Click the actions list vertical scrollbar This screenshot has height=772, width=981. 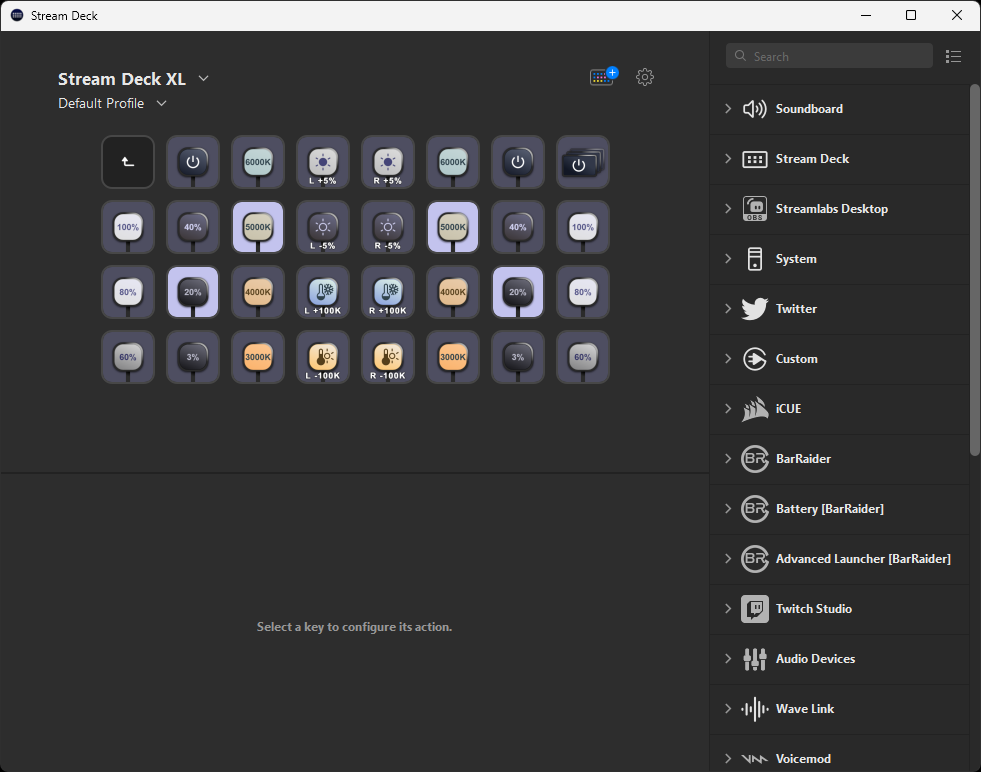(x=975, y=270)
